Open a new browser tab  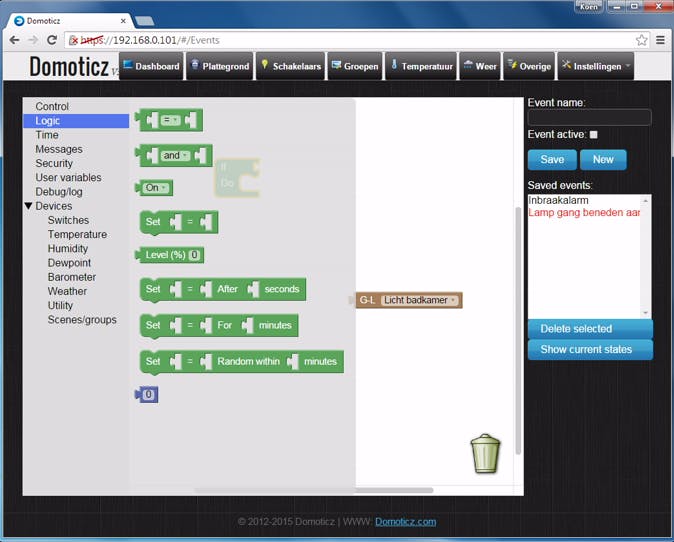tap(144, 21)
